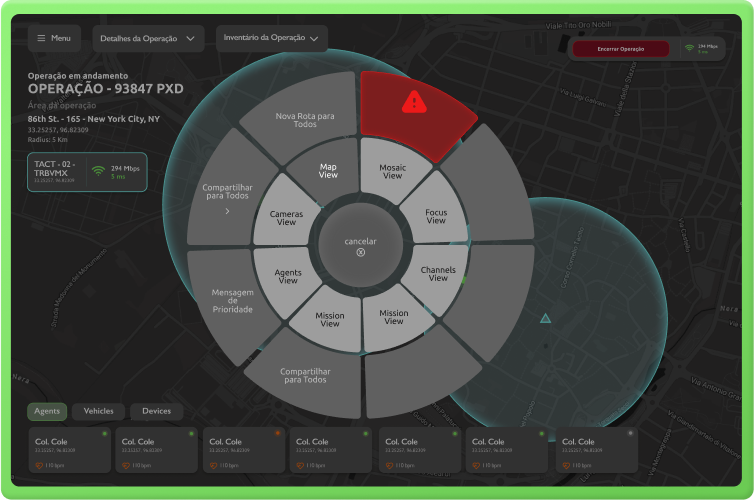Switch to the Vehicles tab
Viewport: 754px width, 500px height.
click(x=98, y=411)
